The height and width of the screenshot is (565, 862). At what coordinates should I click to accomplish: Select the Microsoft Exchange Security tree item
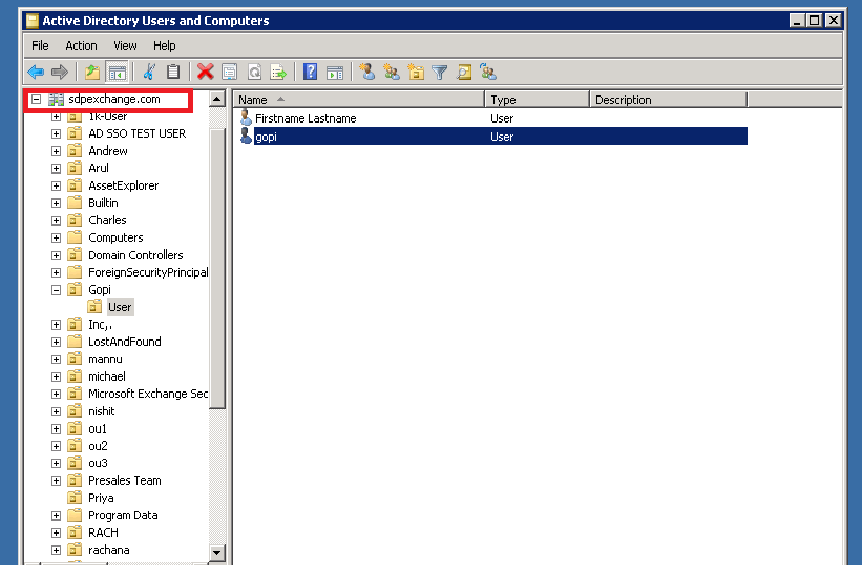148,394
